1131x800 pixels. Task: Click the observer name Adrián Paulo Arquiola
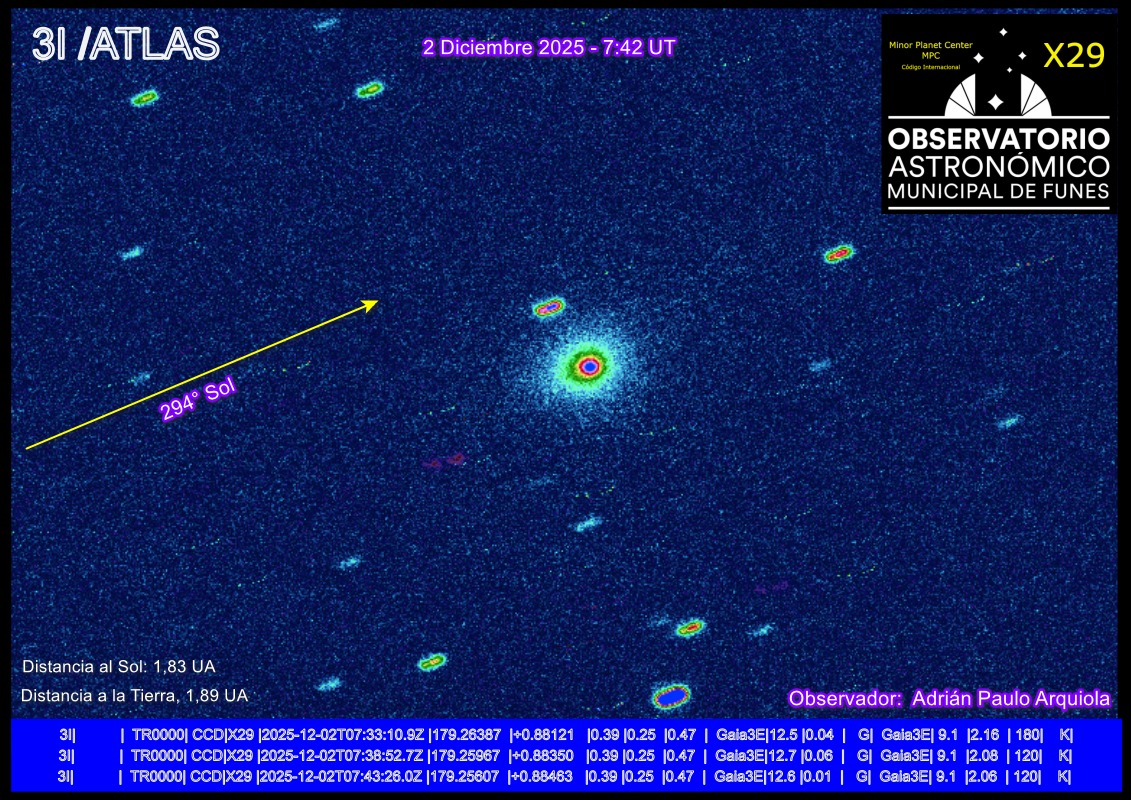click(x=1011, y=697)
